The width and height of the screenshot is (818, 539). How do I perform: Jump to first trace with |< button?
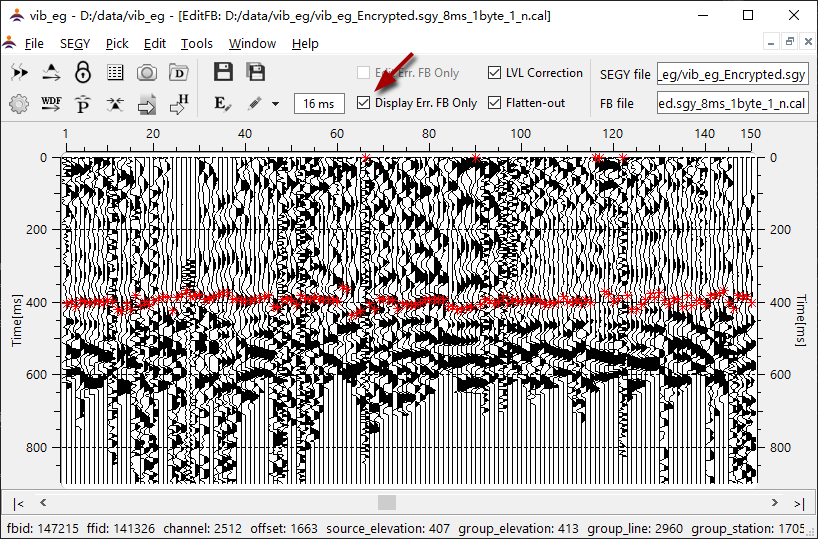click(19, 503)
